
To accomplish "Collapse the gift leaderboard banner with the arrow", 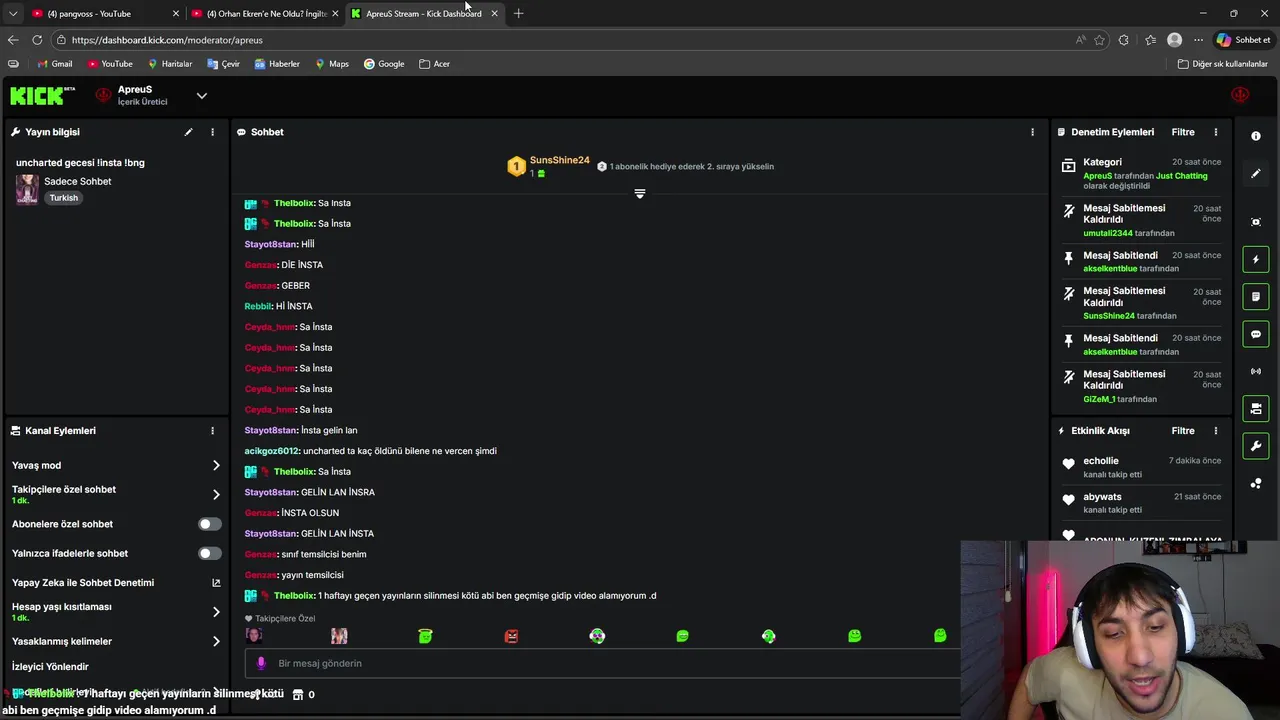I will tap(640, 193).
